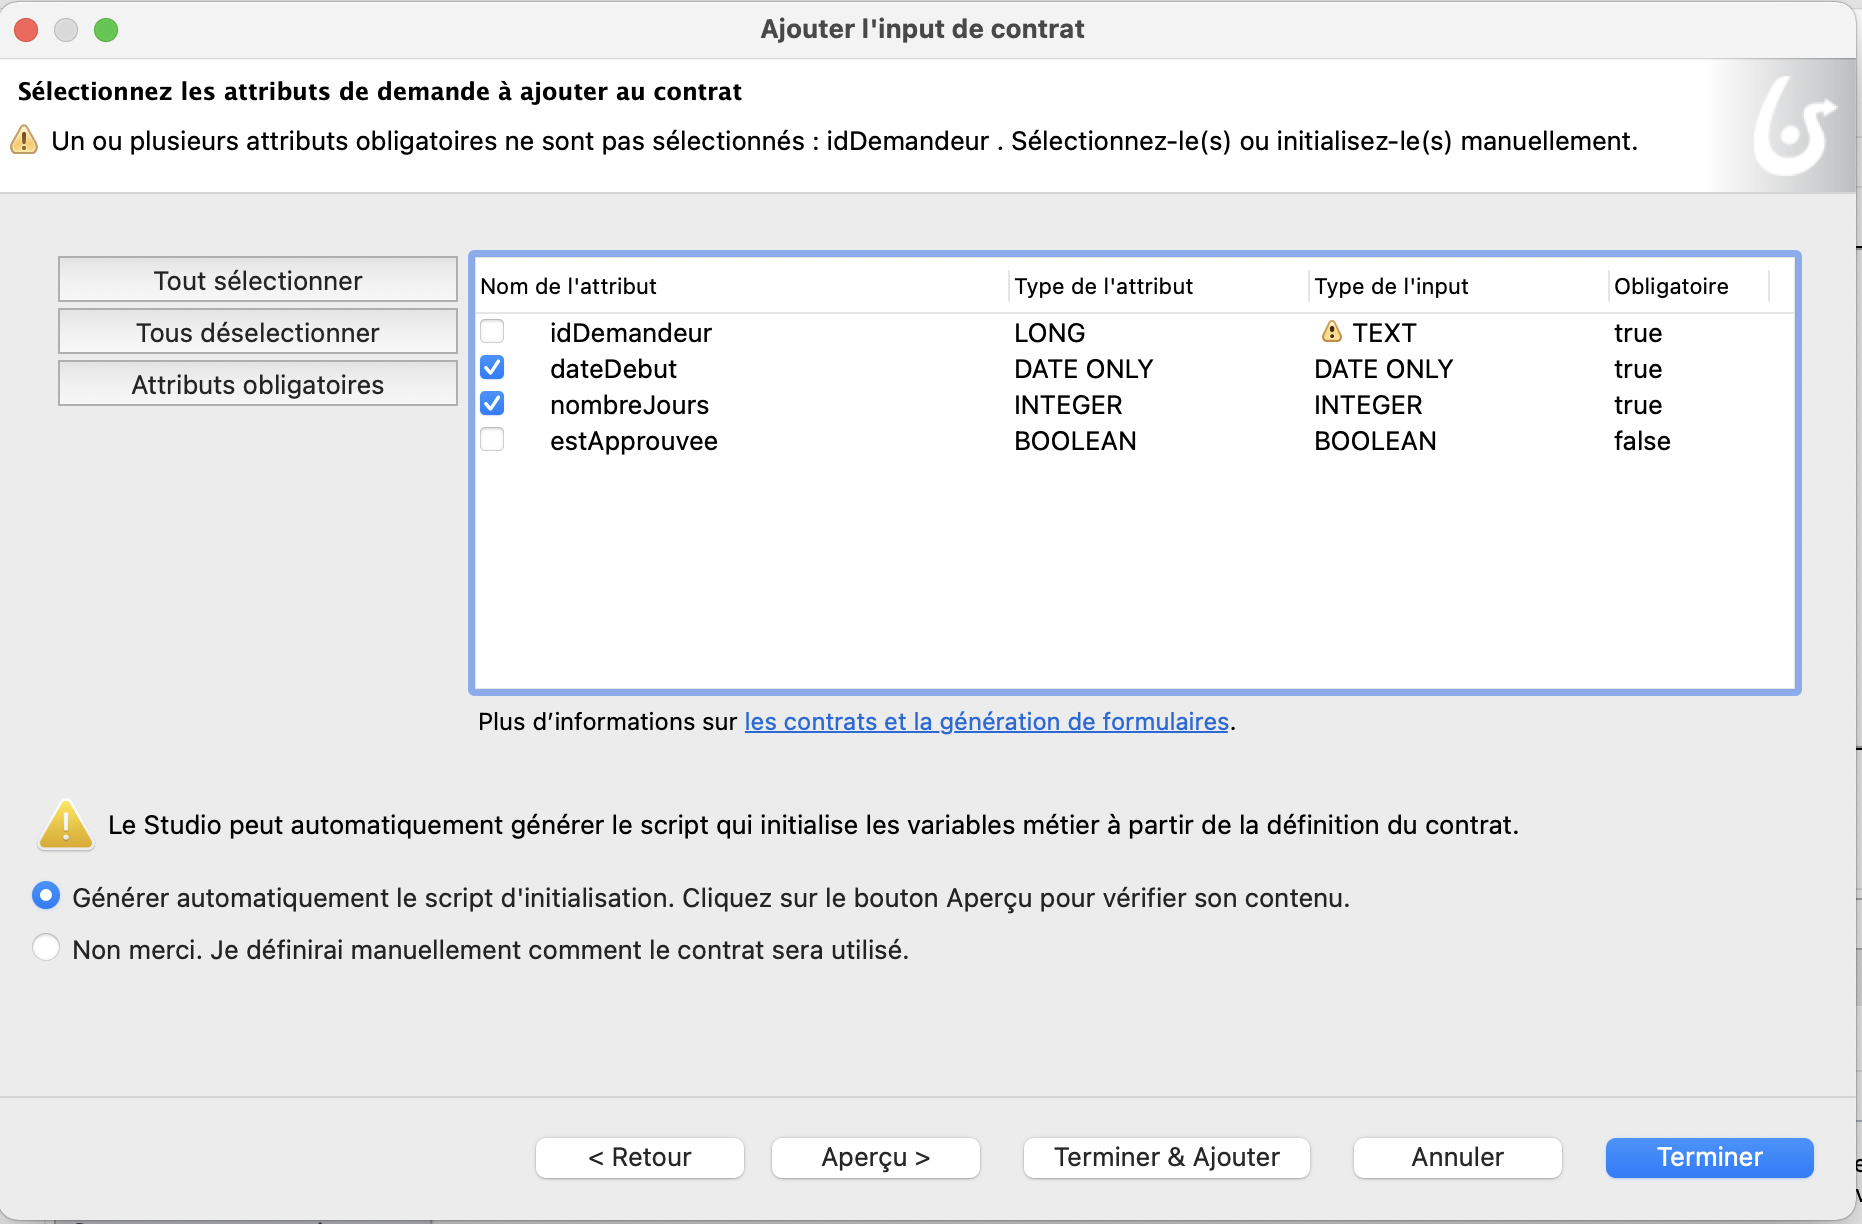Sort by the 'Obligatoire' column header
The width and height of the screenshot is (1862, 1224).
point(1671,286)
